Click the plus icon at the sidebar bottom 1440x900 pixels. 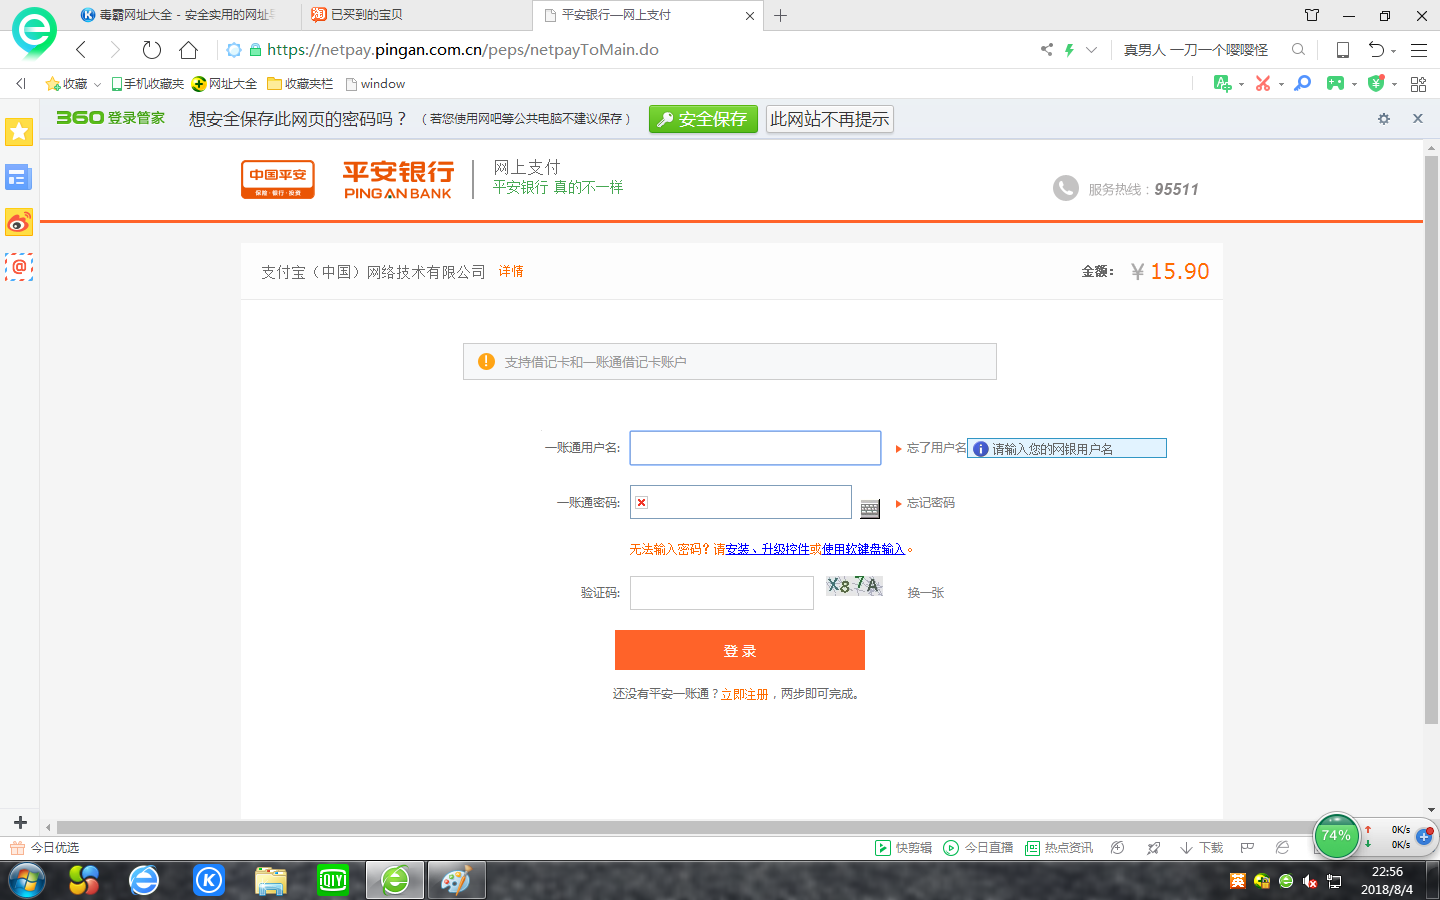click(20, 823)
